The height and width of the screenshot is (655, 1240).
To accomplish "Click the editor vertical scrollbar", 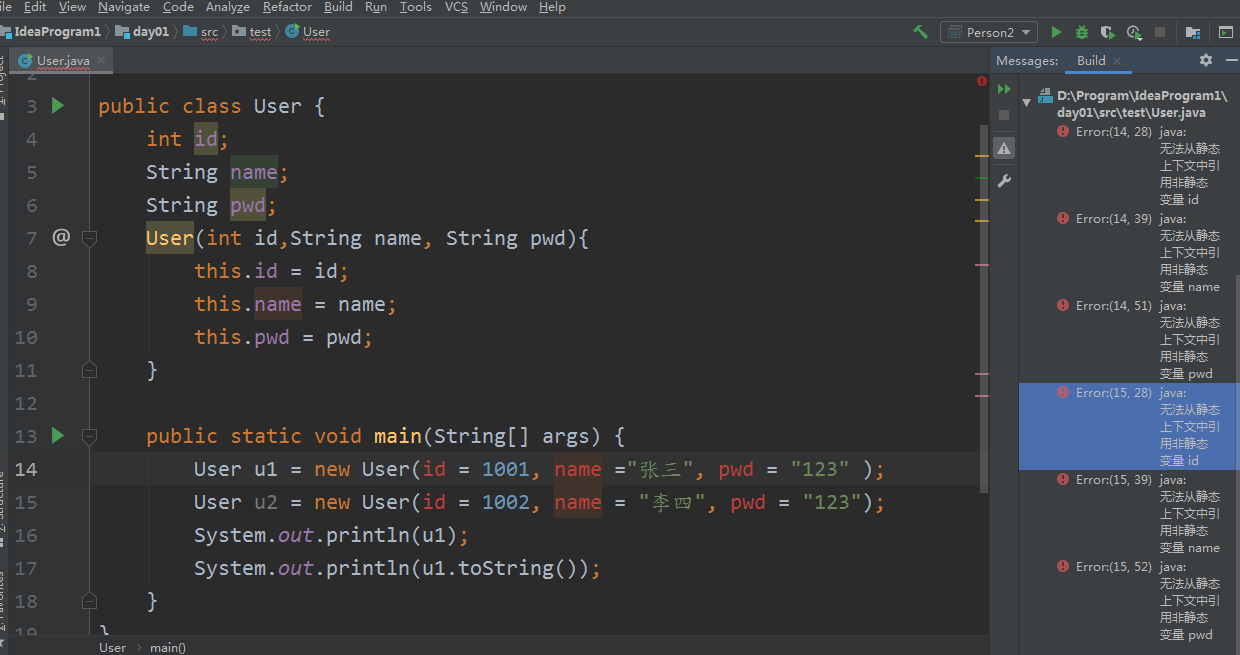I will point(985,308).
